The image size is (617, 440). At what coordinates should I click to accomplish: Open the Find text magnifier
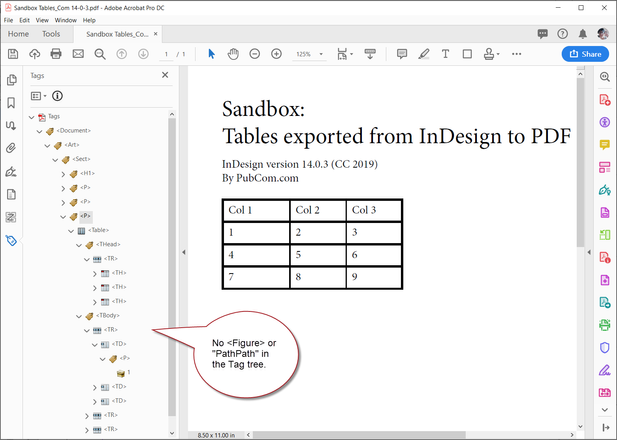(x=100, y=54)
